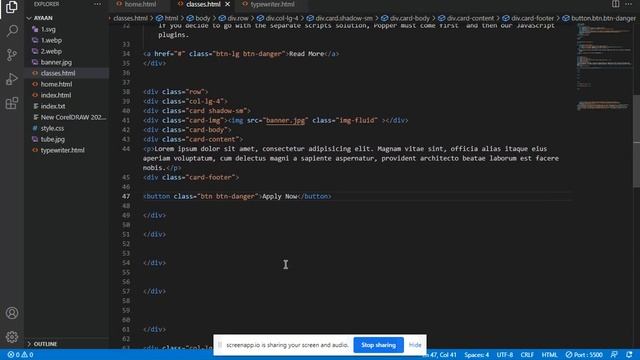
Task: Click the classes.html breadcrumb file item
Action: (130, 18)
